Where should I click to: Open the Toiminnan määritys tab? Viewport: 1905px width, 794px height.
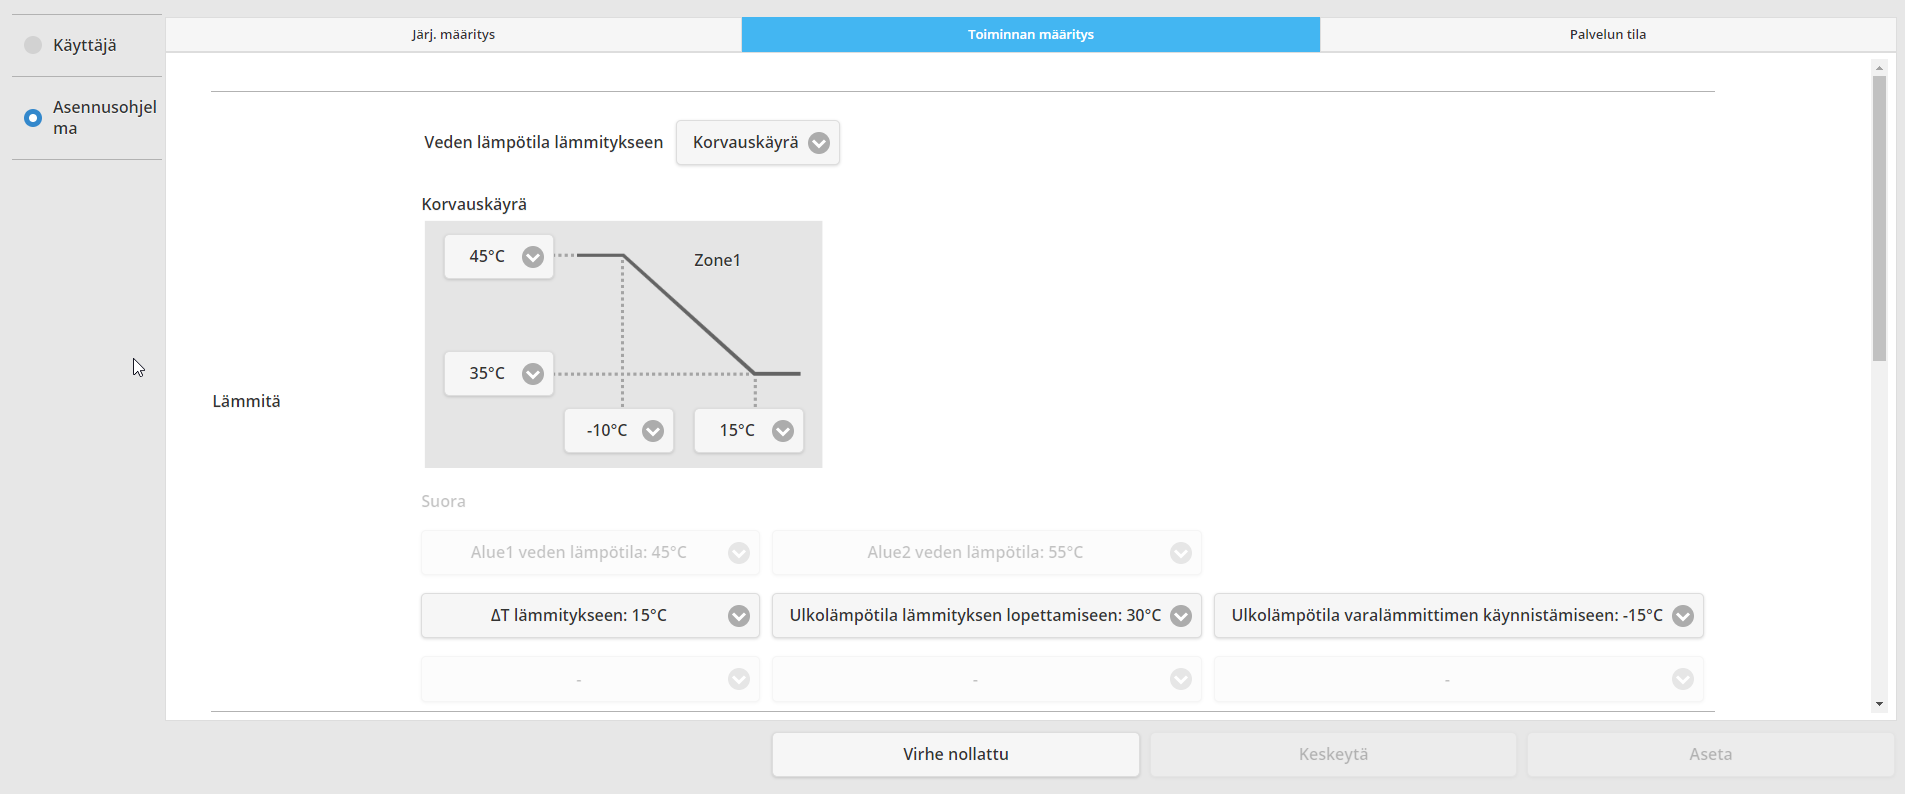click(1030, 34)
